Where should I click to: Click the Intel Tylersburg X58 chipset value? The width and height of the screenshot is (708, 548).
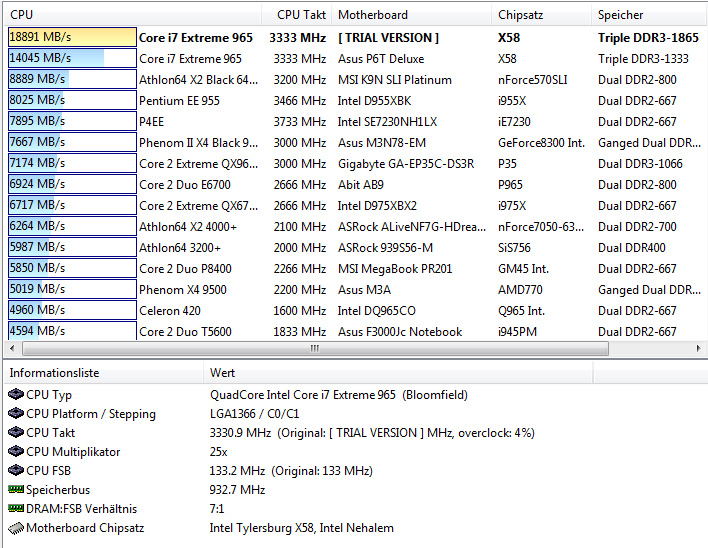[x=302, y=528]
